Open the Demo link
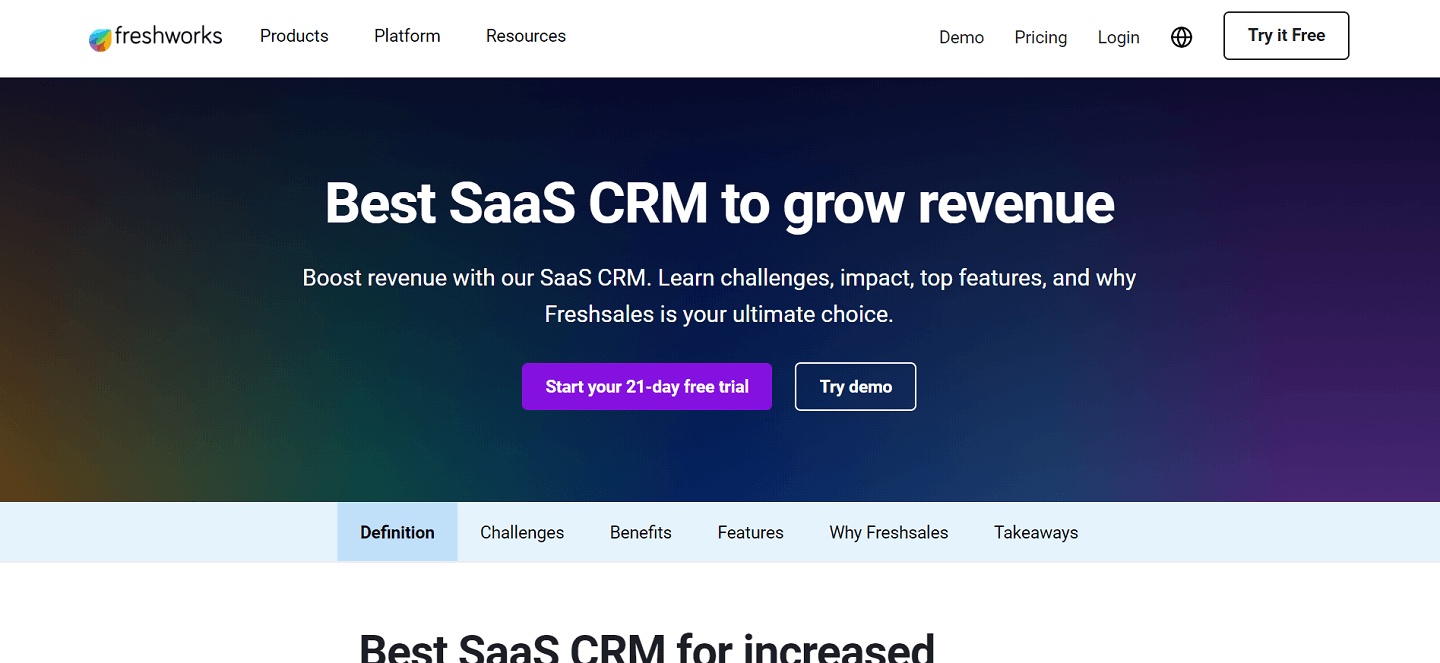 click(x=961, y=37)
